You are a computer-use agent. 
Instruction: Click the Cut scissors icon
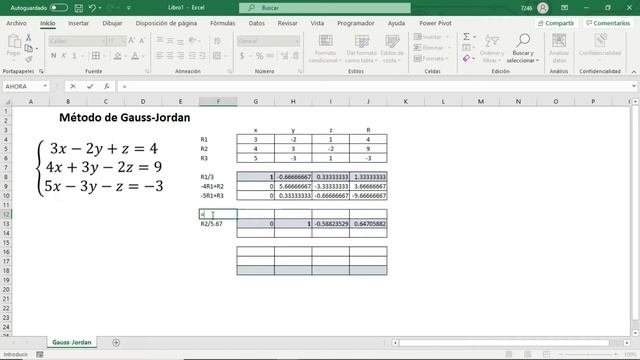pos(29,38)
